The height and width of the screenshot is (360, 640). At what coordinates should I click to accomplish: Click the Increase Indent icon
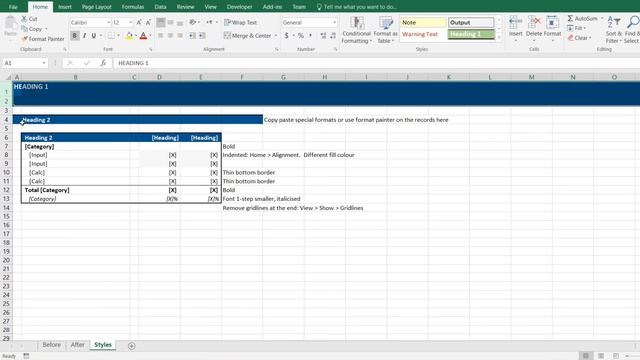tap(202, 36)
